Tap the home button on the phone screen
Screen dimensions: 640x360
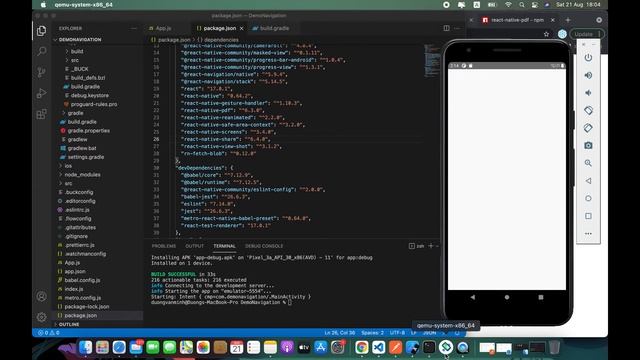click(x=507, y=297)
